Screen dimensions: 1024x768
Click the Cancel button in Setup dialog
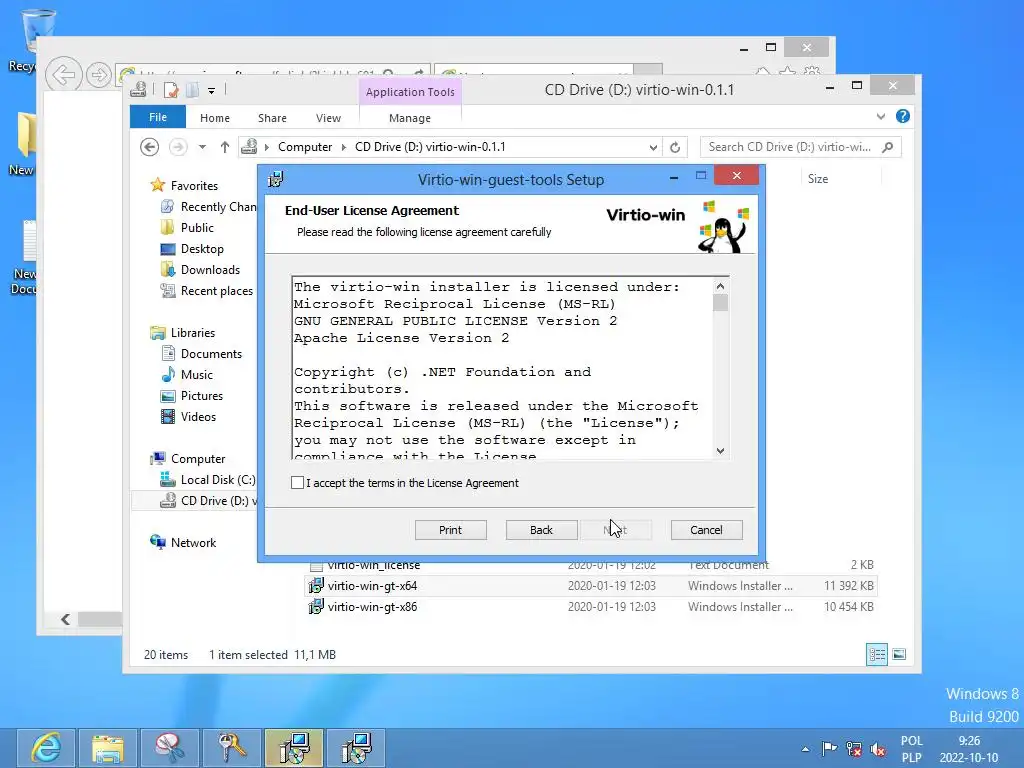pos(707,530)
